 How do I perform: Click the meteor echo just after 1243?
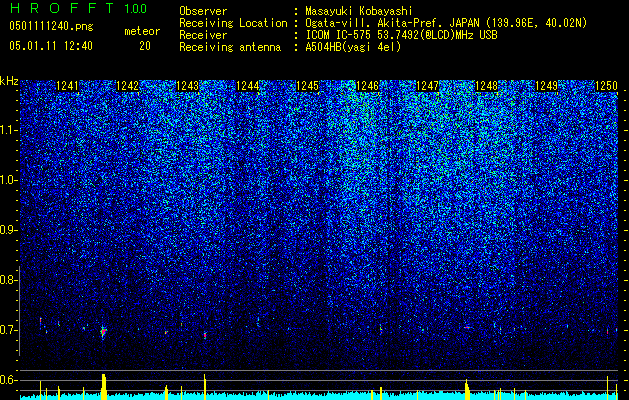205,335
